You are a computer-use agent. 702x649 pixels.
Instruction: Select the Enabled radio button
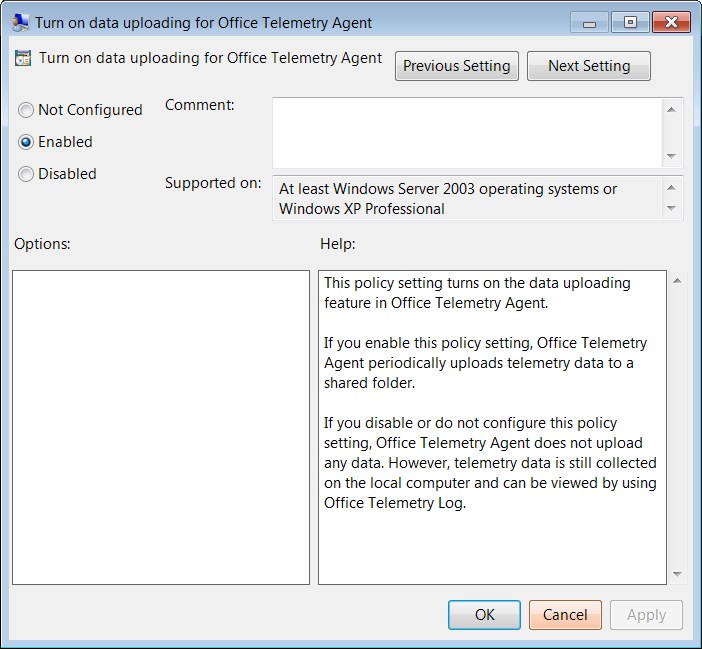coord(26,142)
